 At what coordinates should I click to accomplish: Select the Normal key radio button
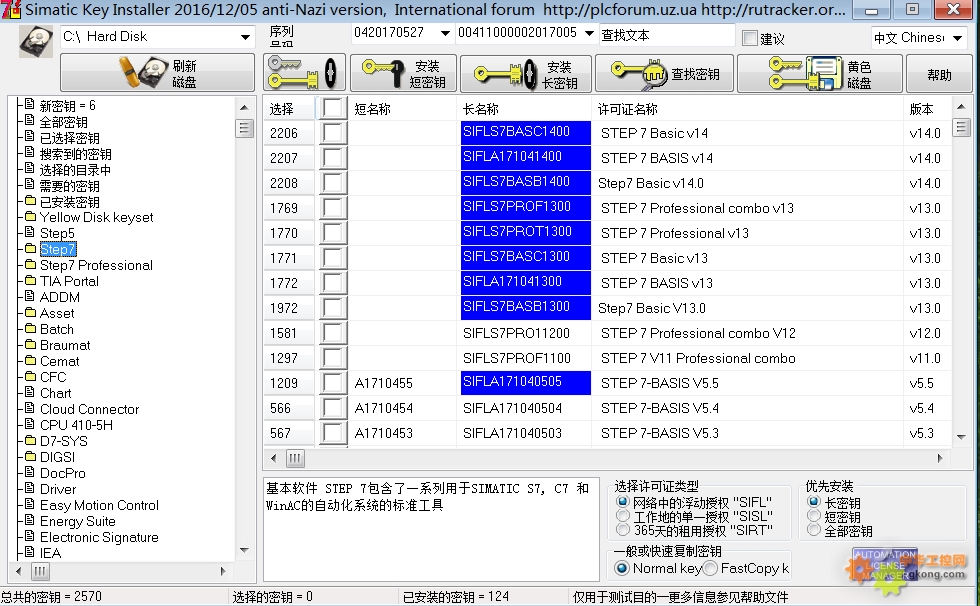[x=622, y=568]
